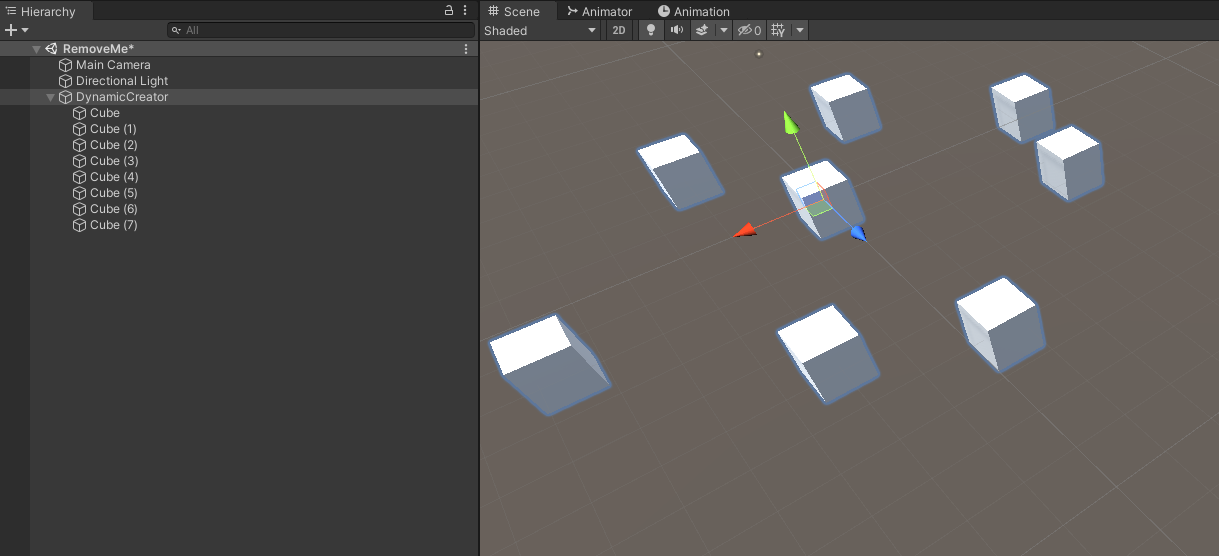Screen dimensions: 1219x556
Task: Open the RemoveMe scene options menu
Action: pyautogui.click(x=465, y=49)
